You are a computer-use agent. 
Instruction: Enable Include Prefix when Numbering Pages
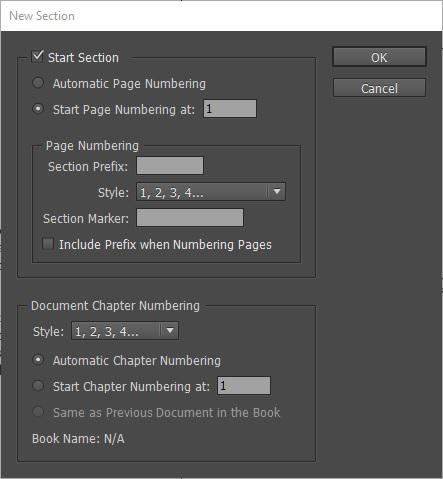coord(48,244)
